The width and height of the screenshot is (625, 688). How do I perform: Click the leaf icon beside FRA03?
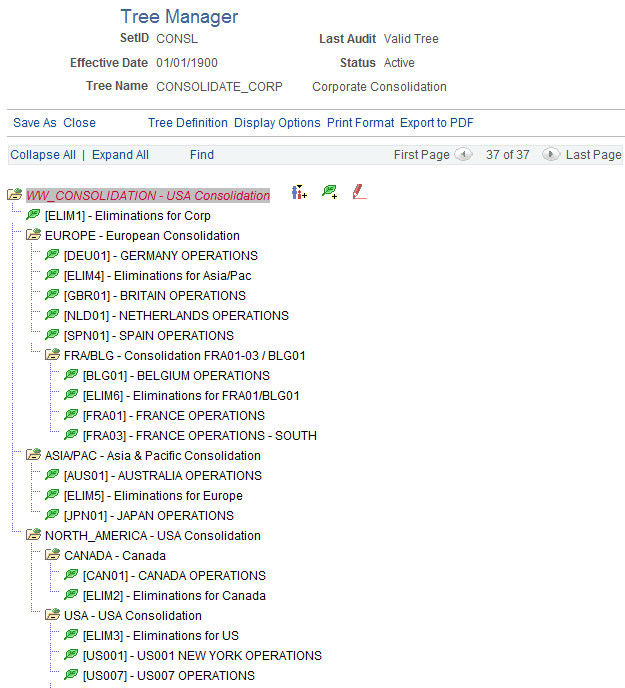[71, 434]
